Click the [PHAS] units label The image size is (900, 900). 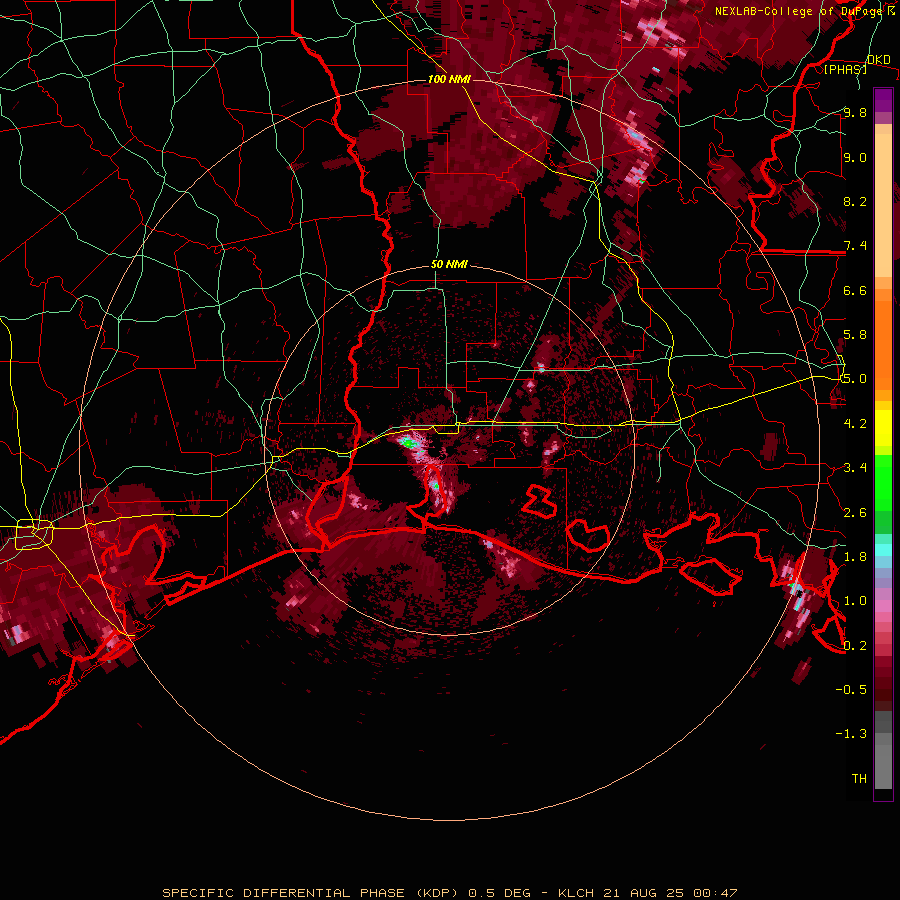pyautogui.click(x=845, y=69)
